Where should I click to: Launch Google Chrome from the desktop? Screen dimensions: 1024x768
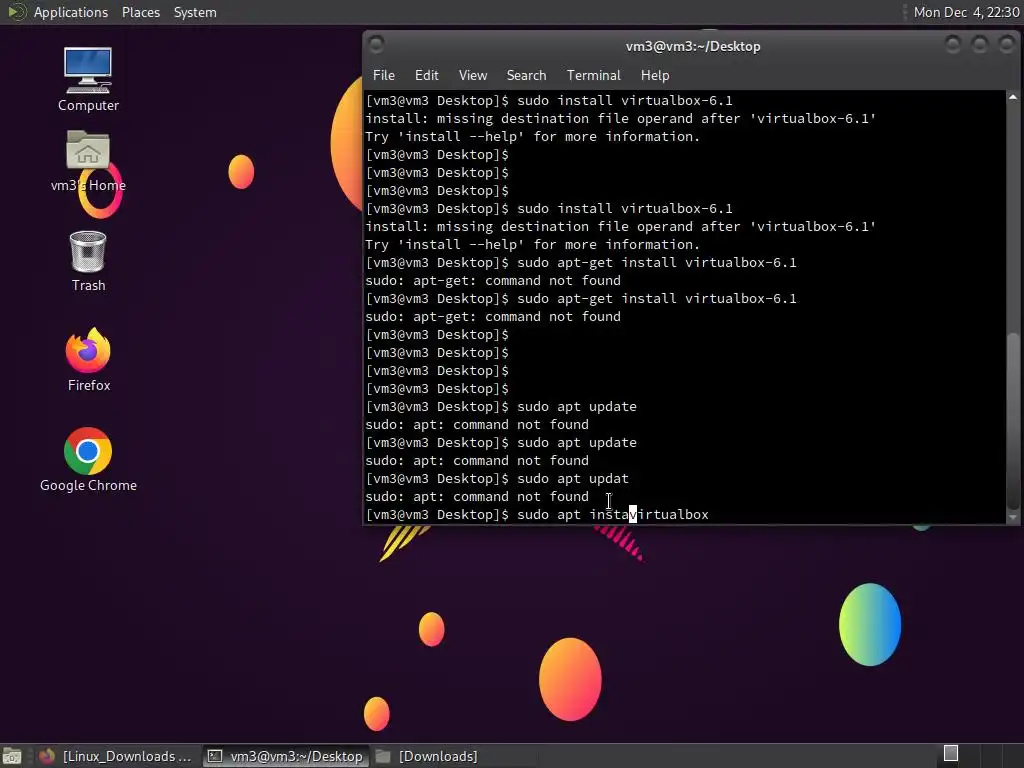click(x=88, y=459)
